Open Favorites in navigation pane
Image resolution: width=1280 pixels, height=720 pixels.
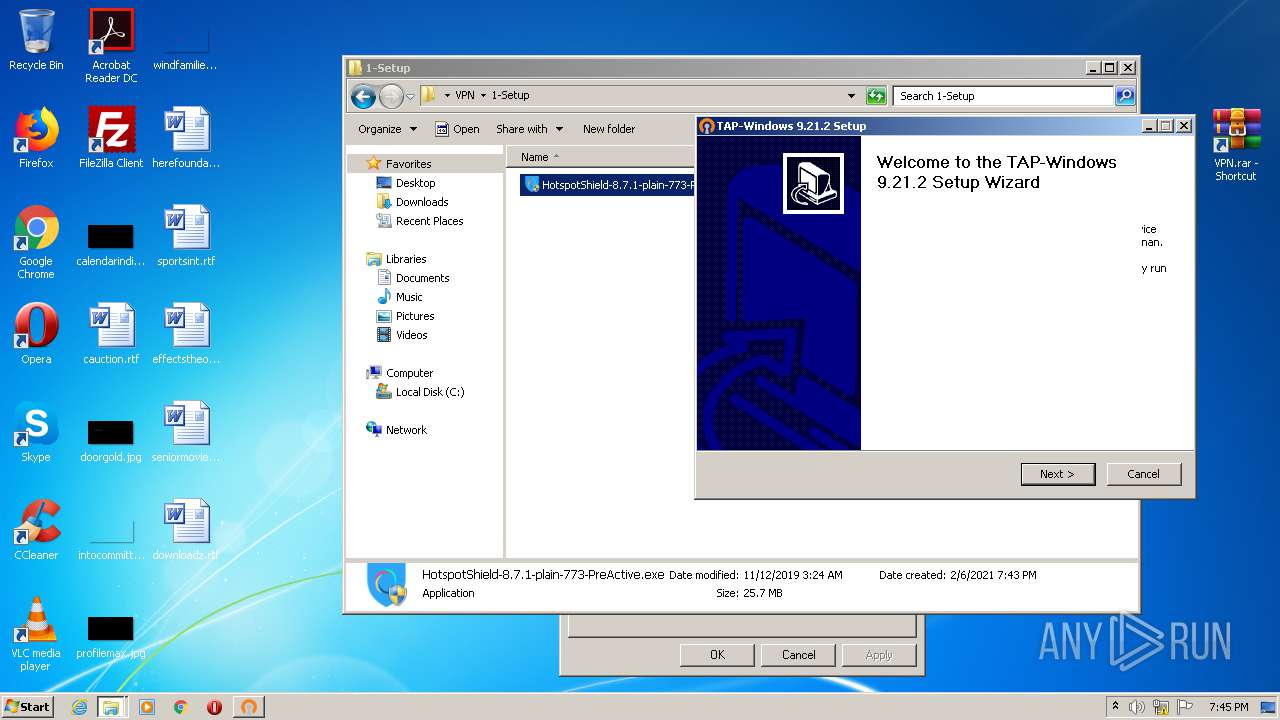click(408, 164)
